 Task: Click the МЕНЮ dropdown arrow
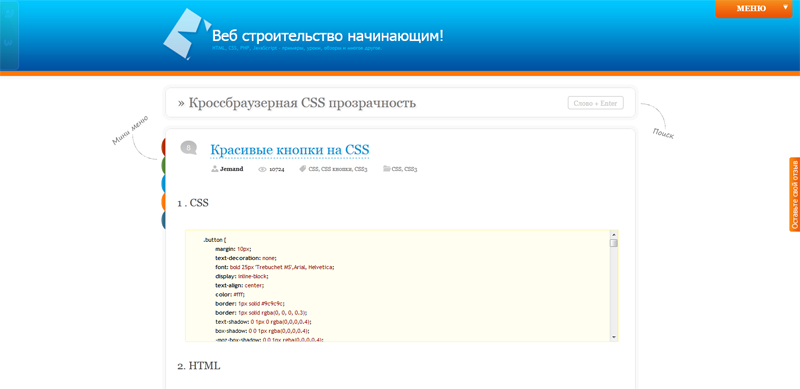pos(785,8)
